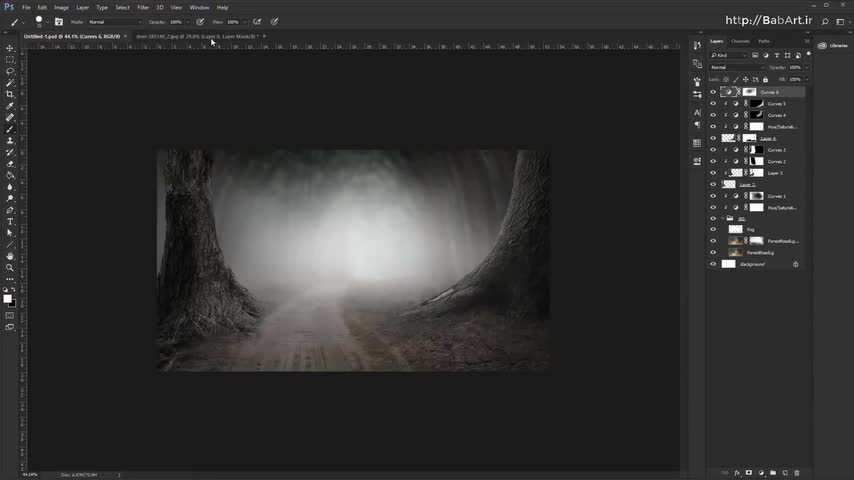
Task: Add a layer style with fx button
Action: tap(737, 473)
